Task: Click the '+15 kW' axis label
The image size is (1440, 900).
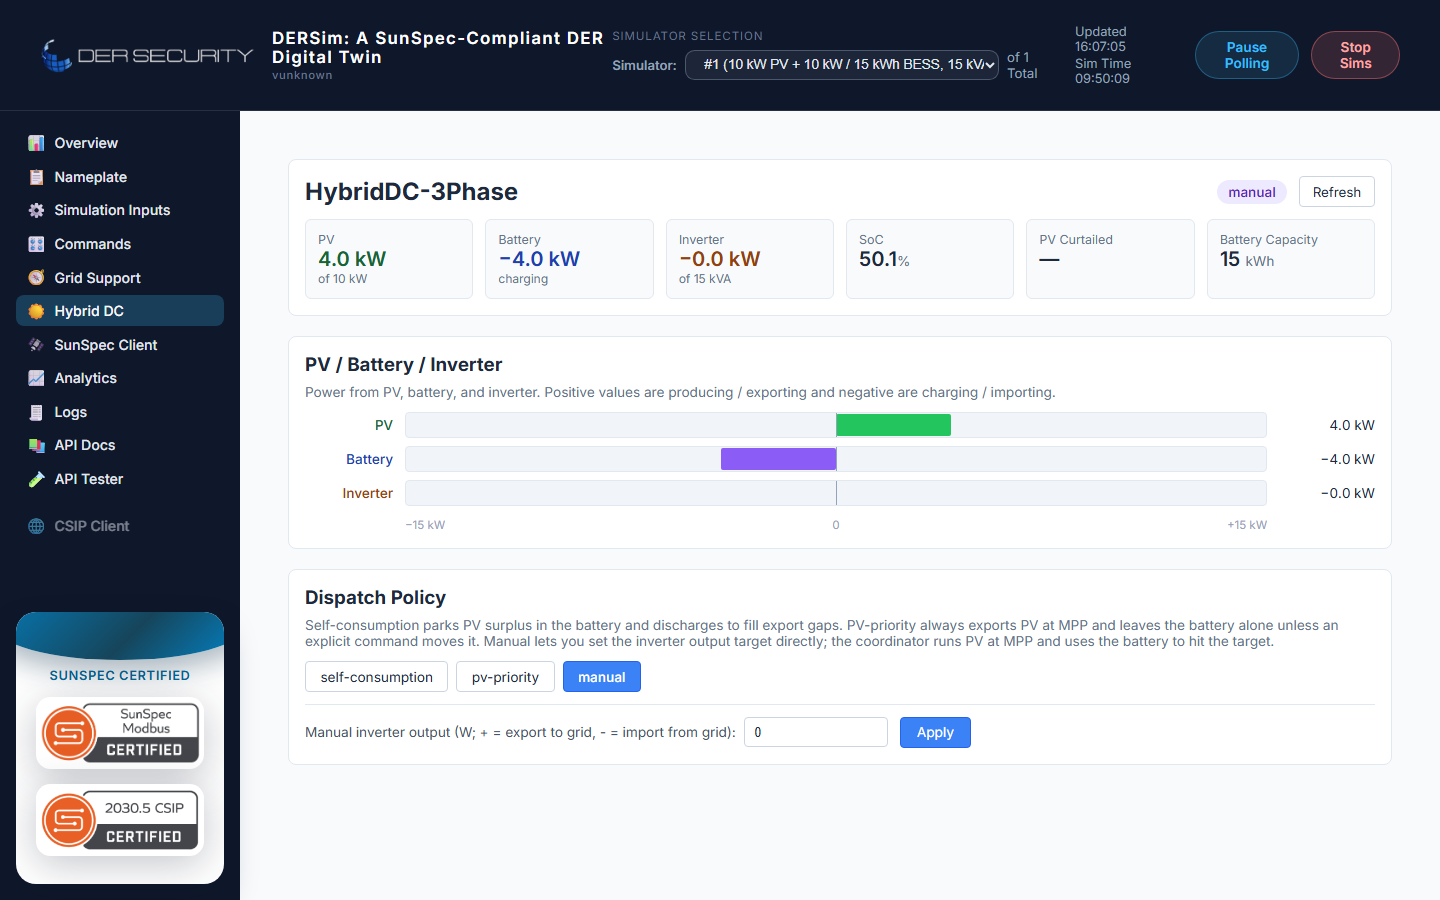Action: click(1247, 525)
